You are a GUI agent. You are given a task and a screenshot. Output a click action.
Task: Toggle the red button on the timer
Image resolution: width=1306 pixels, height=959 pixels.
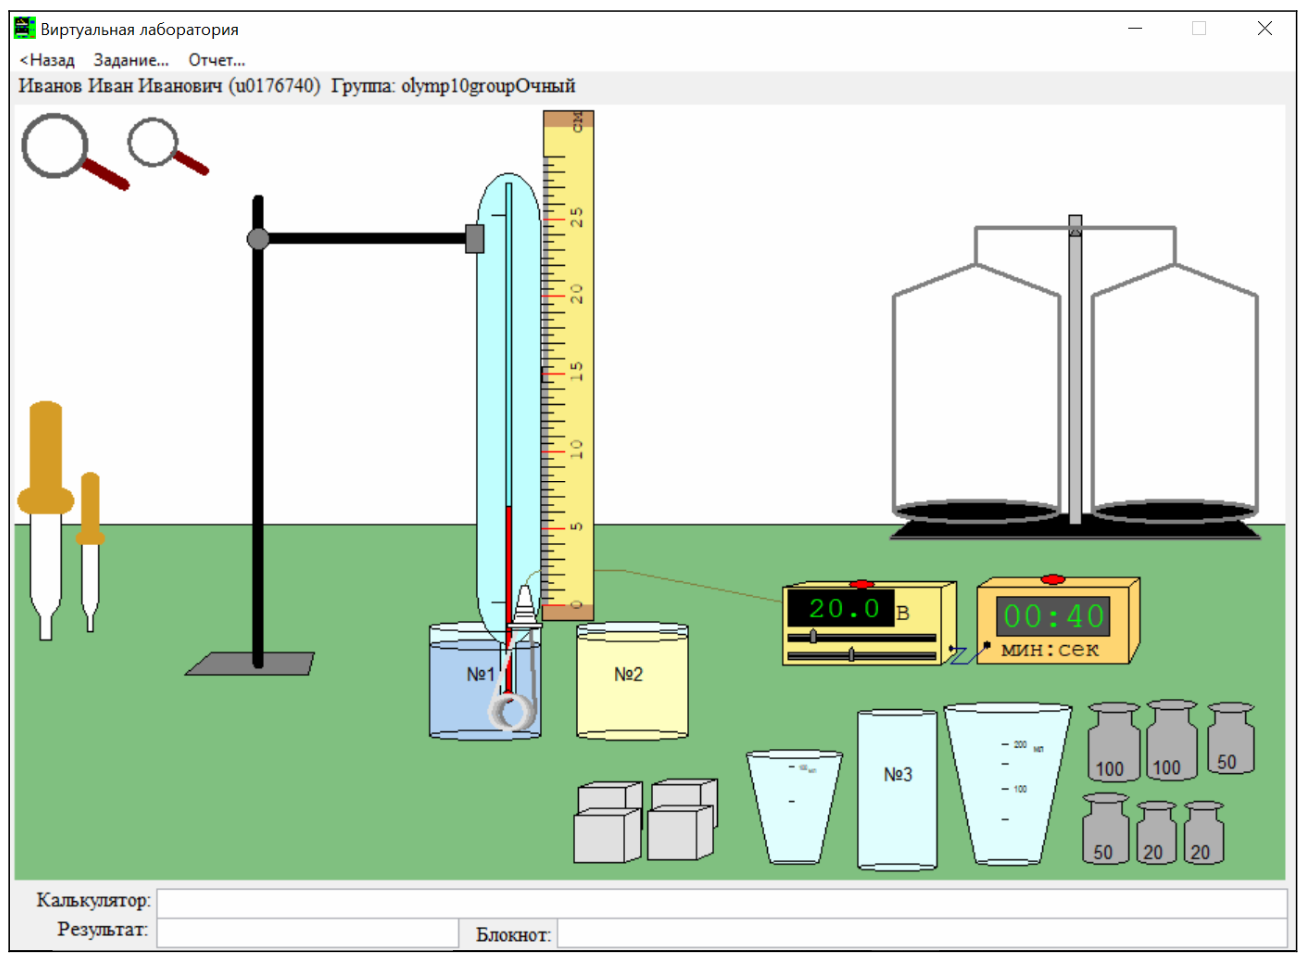pyautogui.click(x=1052, y=580)
